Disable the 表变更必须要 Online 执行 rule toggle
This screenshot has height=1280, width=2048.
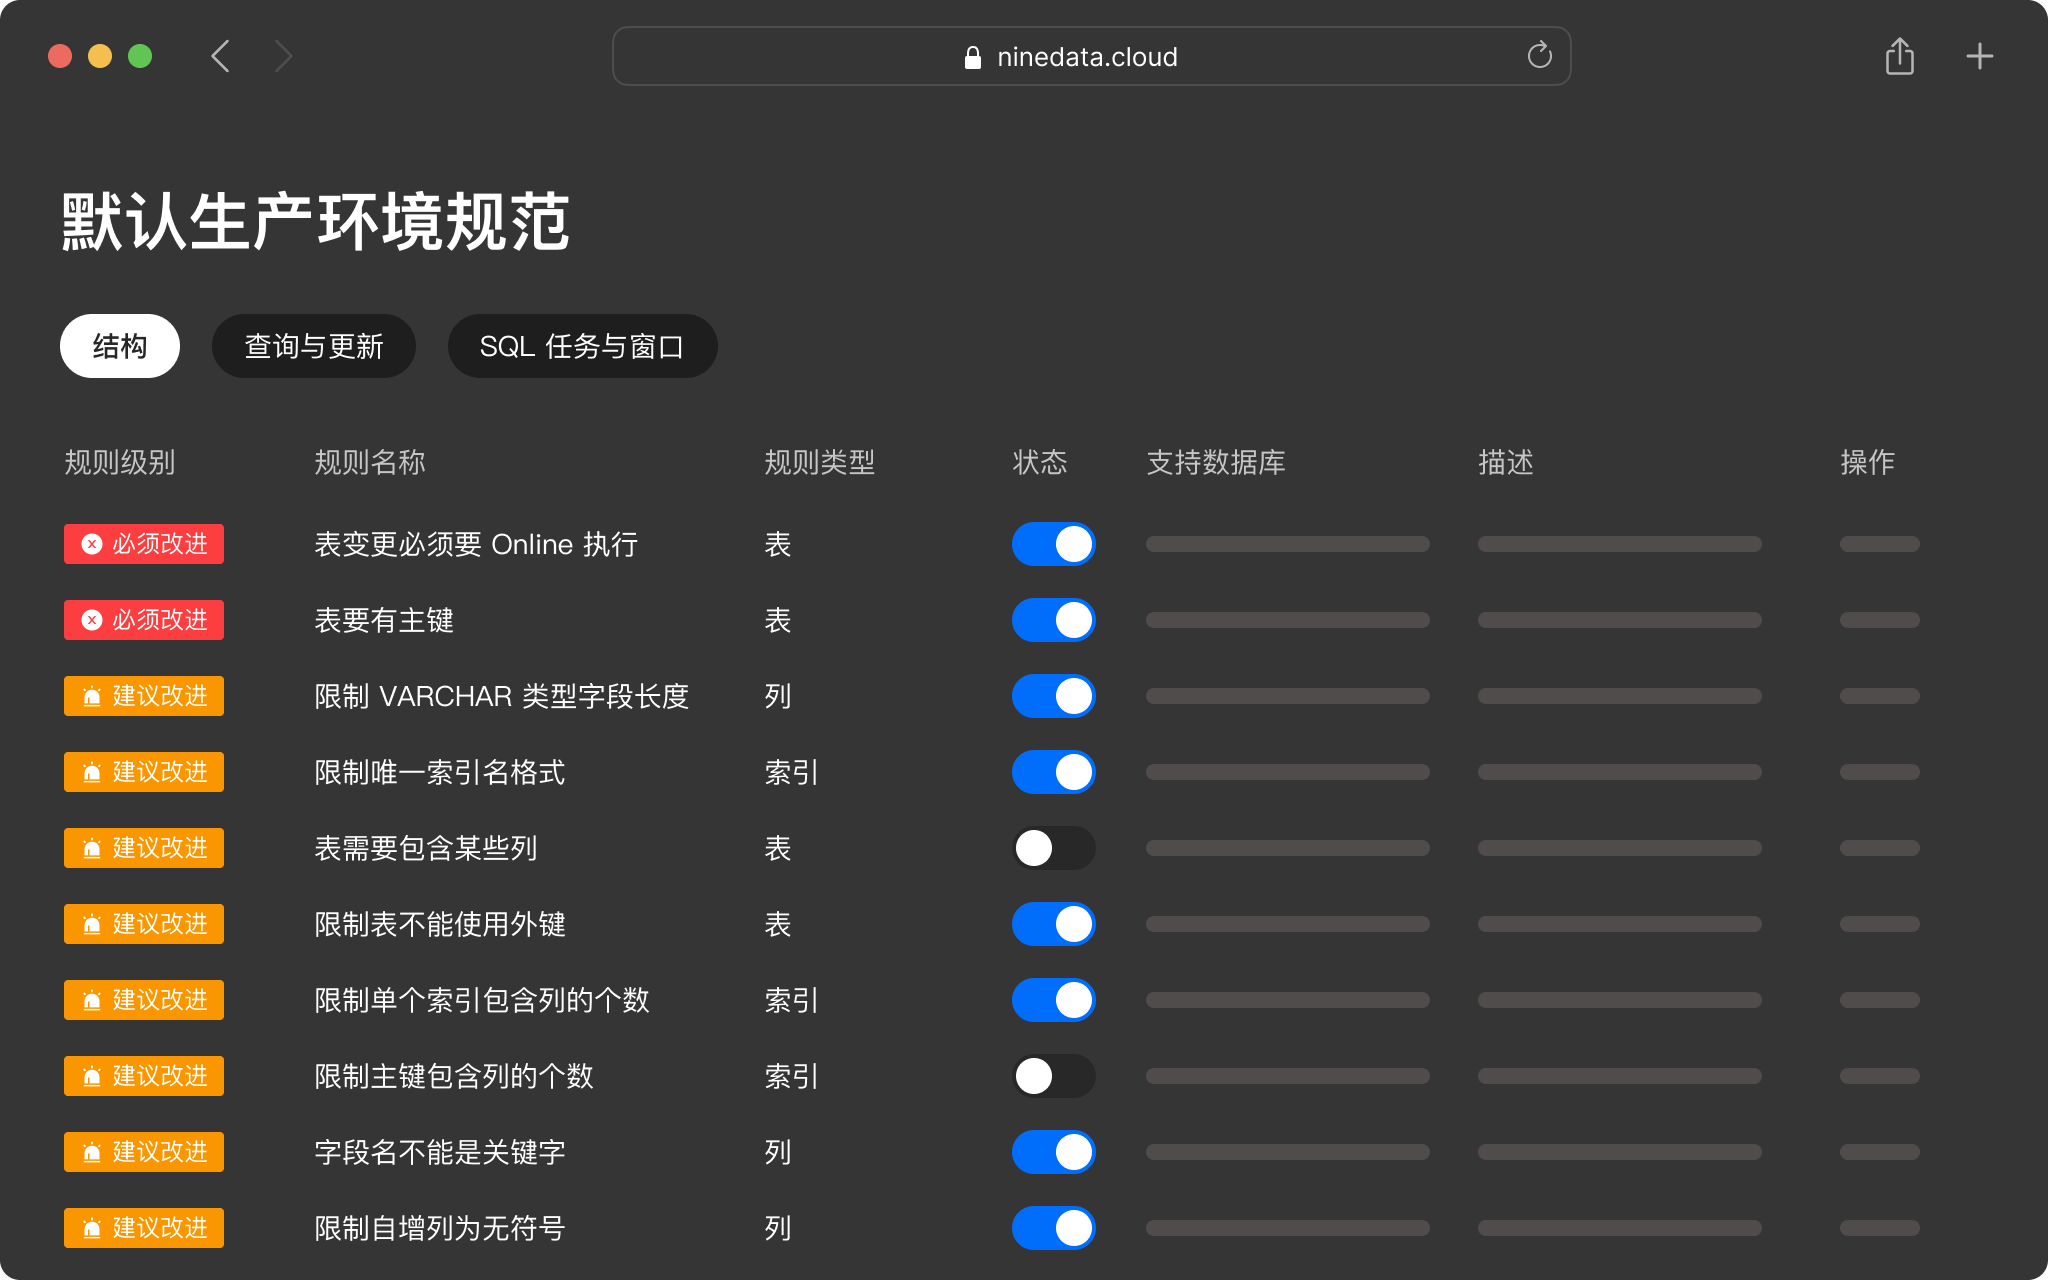pos(1053,544)
